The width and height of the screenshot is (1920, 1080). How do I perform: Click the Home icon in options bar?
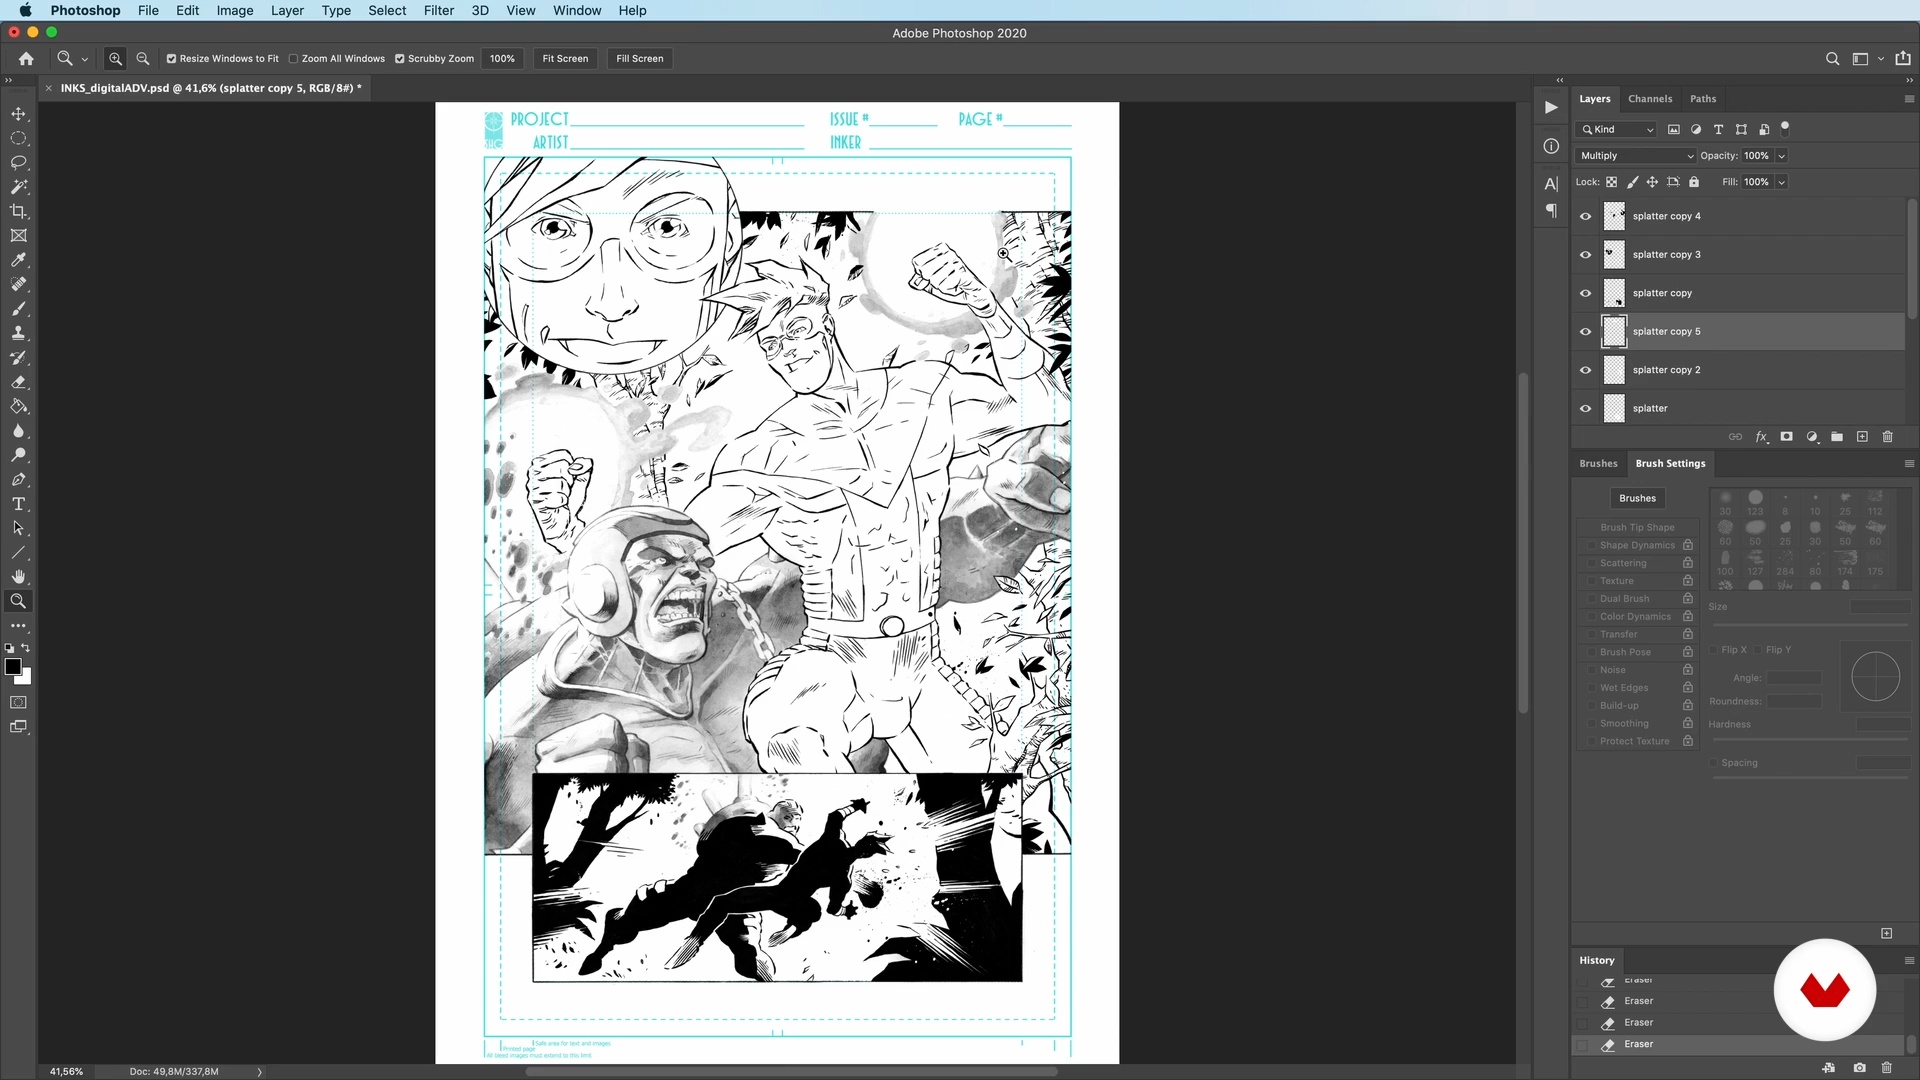[x=26, y=59]
